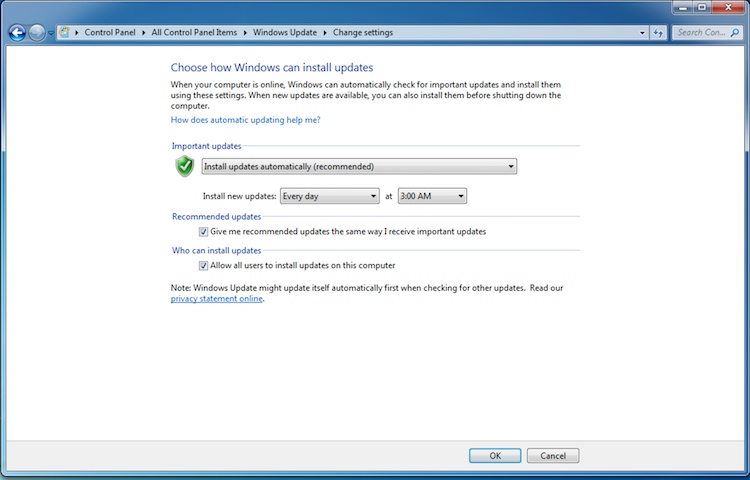The width and height of the screenshot is (750, 480).
Task: Toggle 'Give me recommended updates' checkbox
Action: pos(203,232)
